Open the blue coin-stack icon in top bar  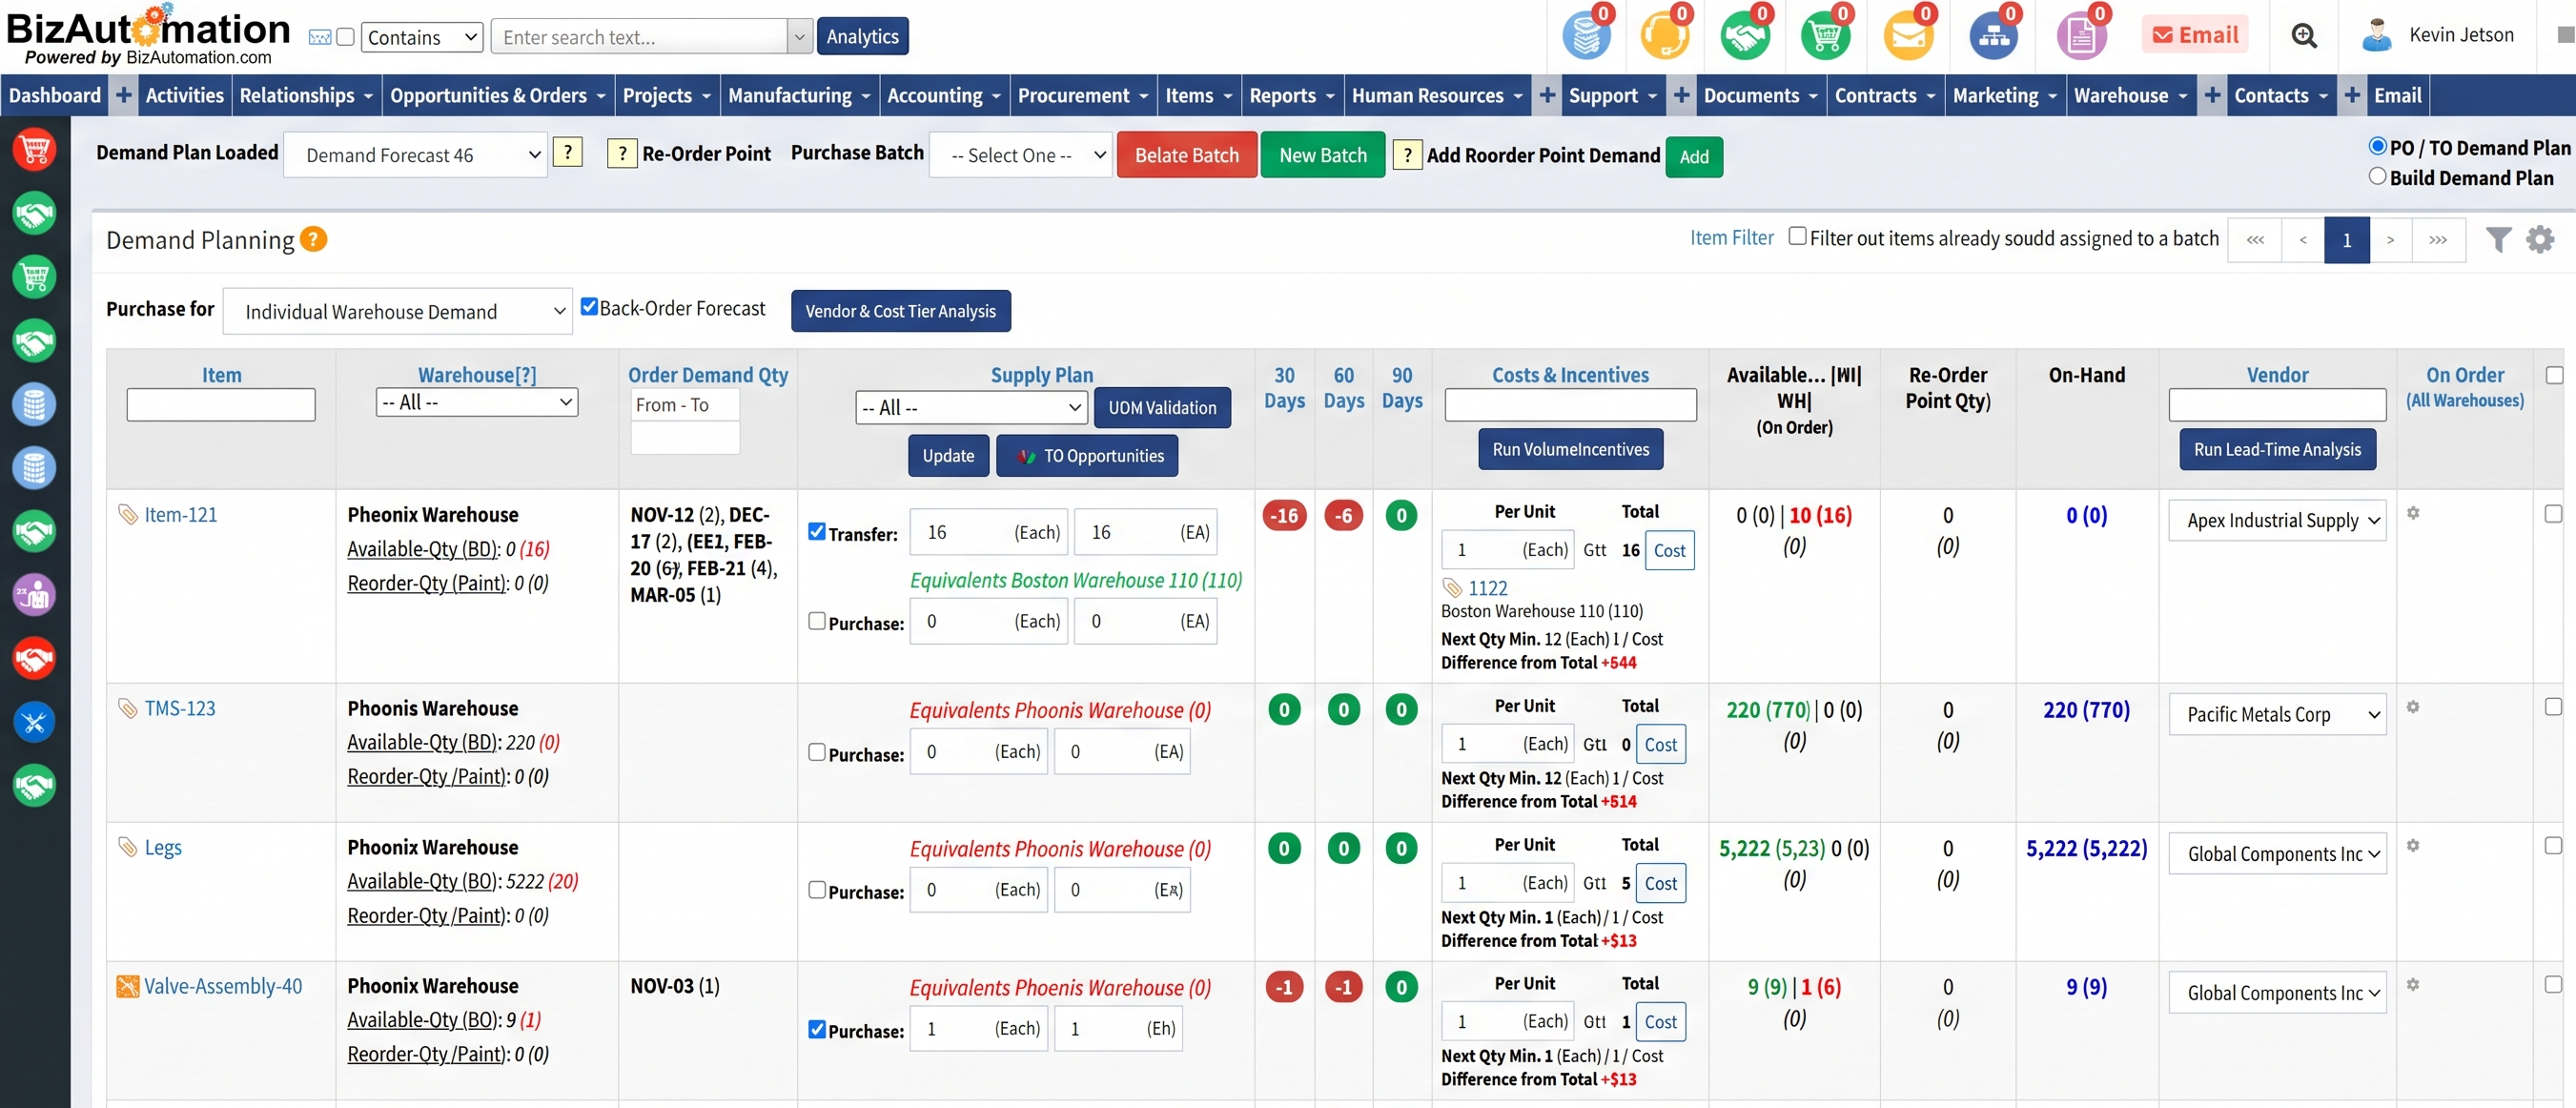point(1586,38)
